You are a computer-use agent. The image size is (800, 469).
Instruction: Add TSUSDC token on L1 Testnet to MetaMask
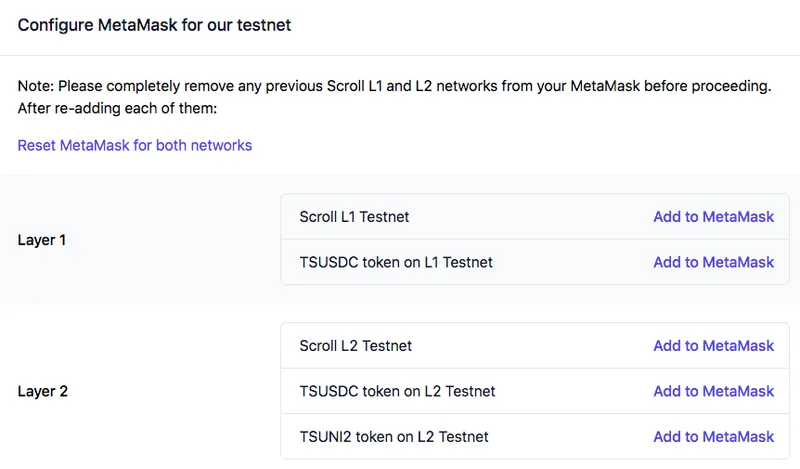coord(713,262)
